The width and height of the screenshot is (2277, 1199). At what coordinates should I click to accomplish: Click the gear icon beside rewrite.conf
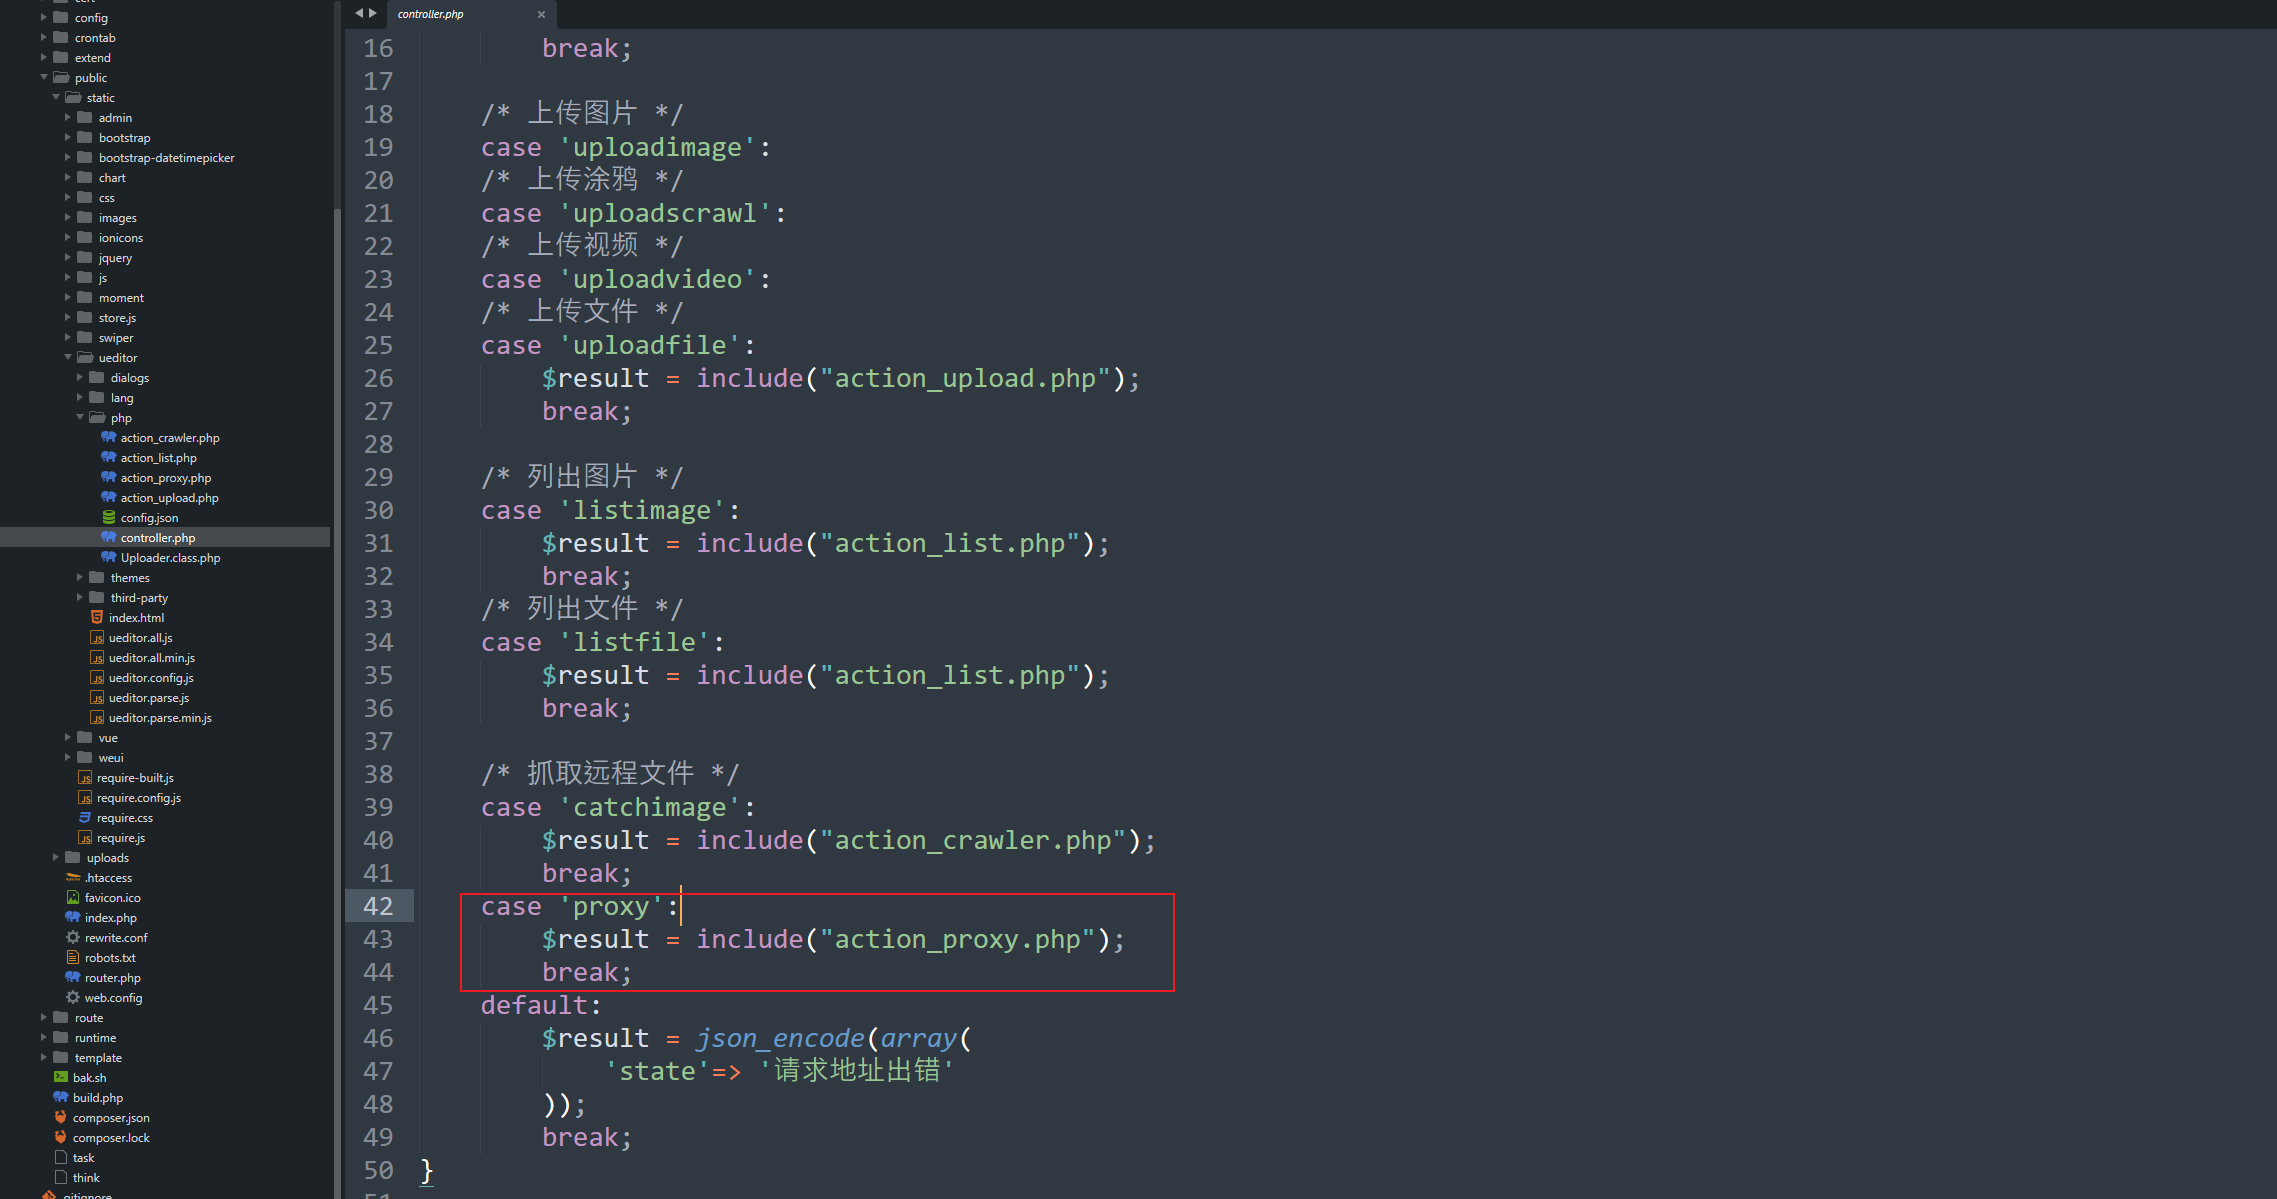tap(73, 937)
